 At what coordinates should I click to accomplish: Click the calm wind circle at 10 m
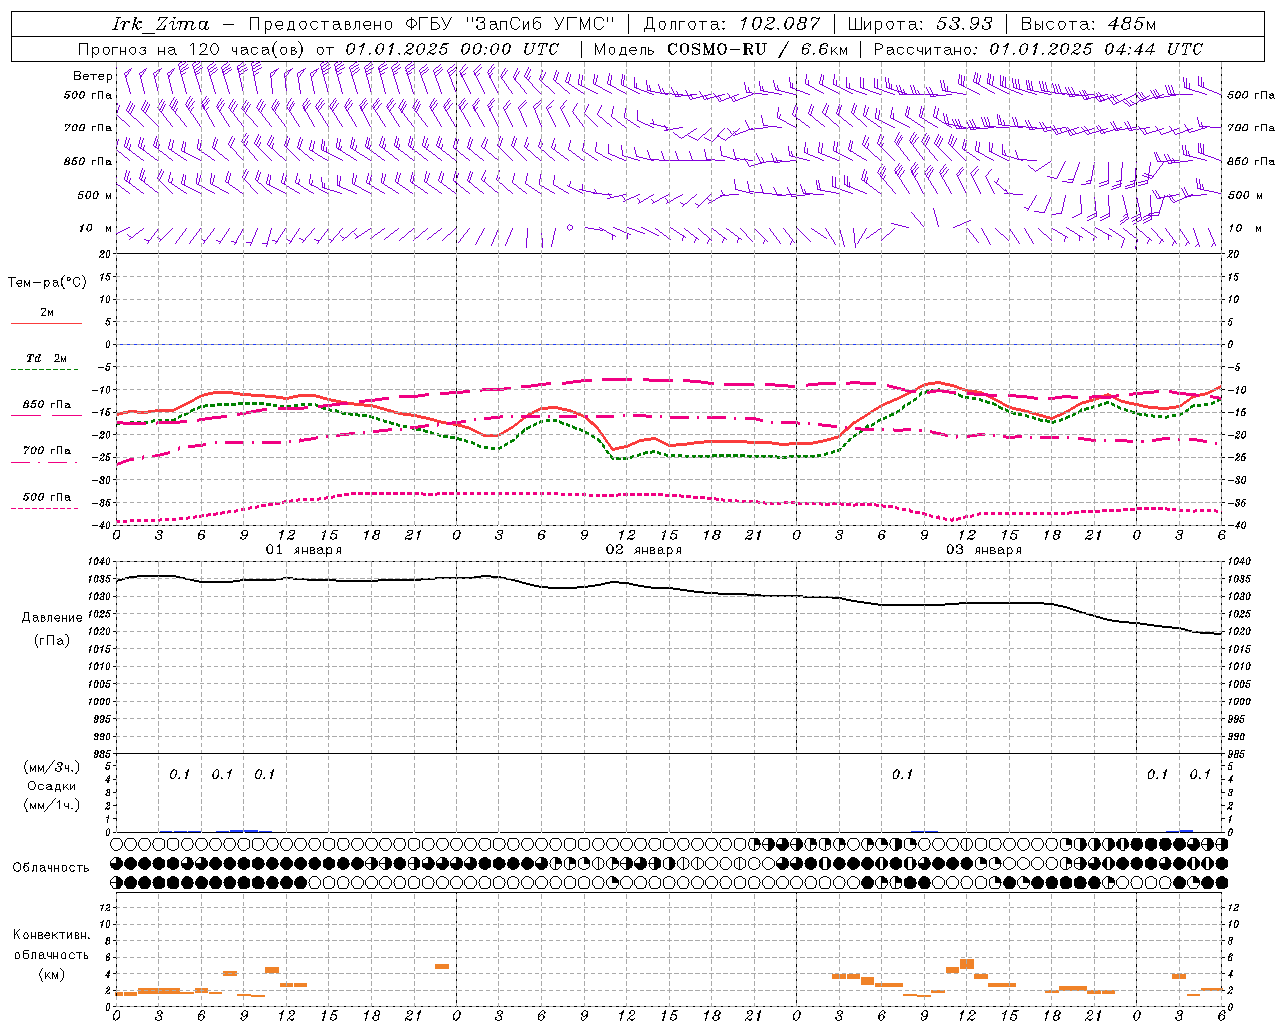pyautogui.click(x=570, y=227)
